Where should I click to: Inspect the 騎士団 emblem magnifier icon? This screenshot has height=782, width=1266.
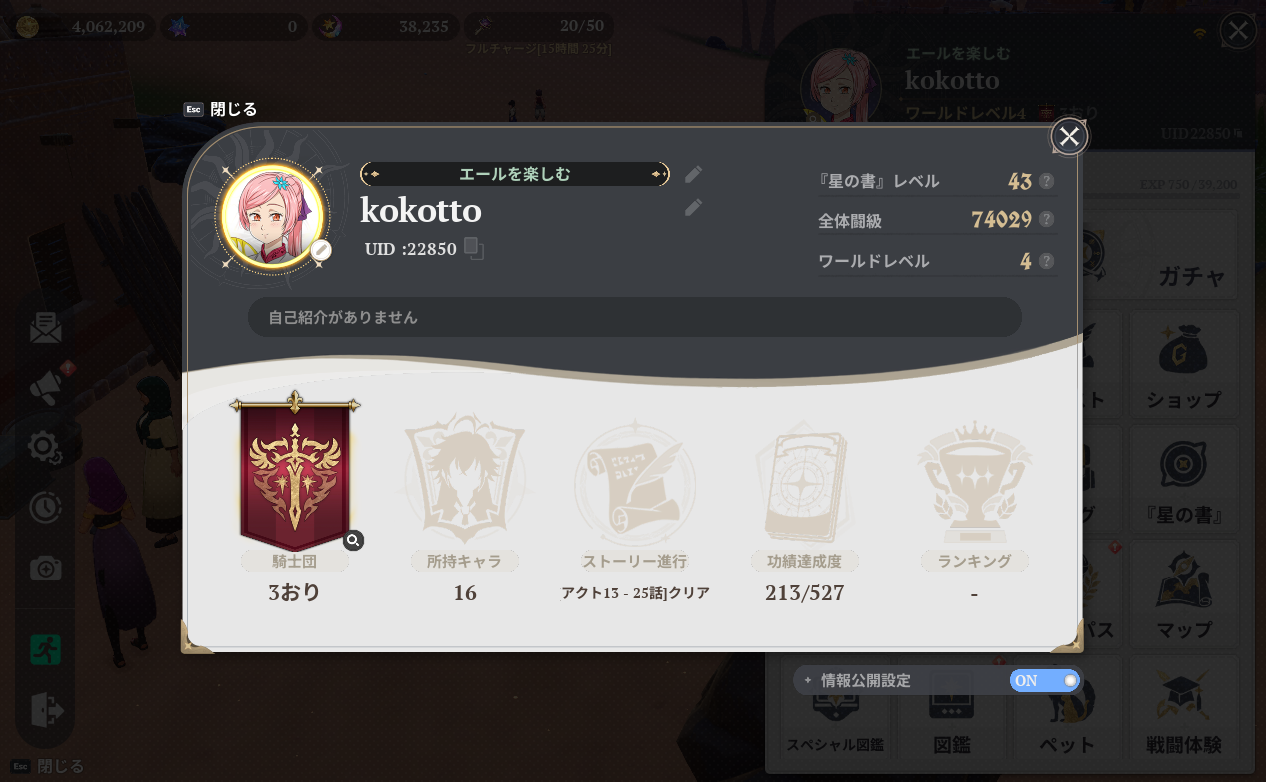point(353,541)
